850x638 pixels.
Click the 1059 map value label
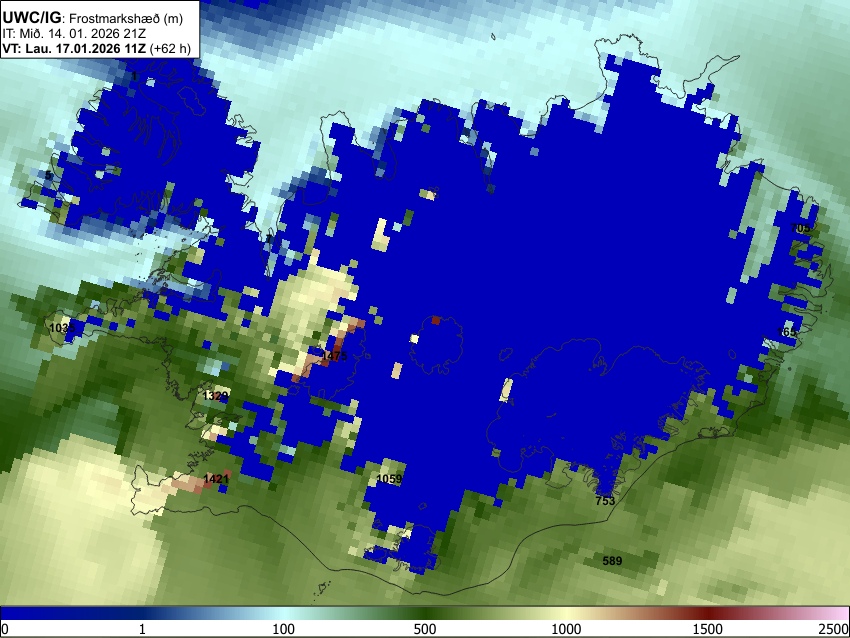(389, 479)
